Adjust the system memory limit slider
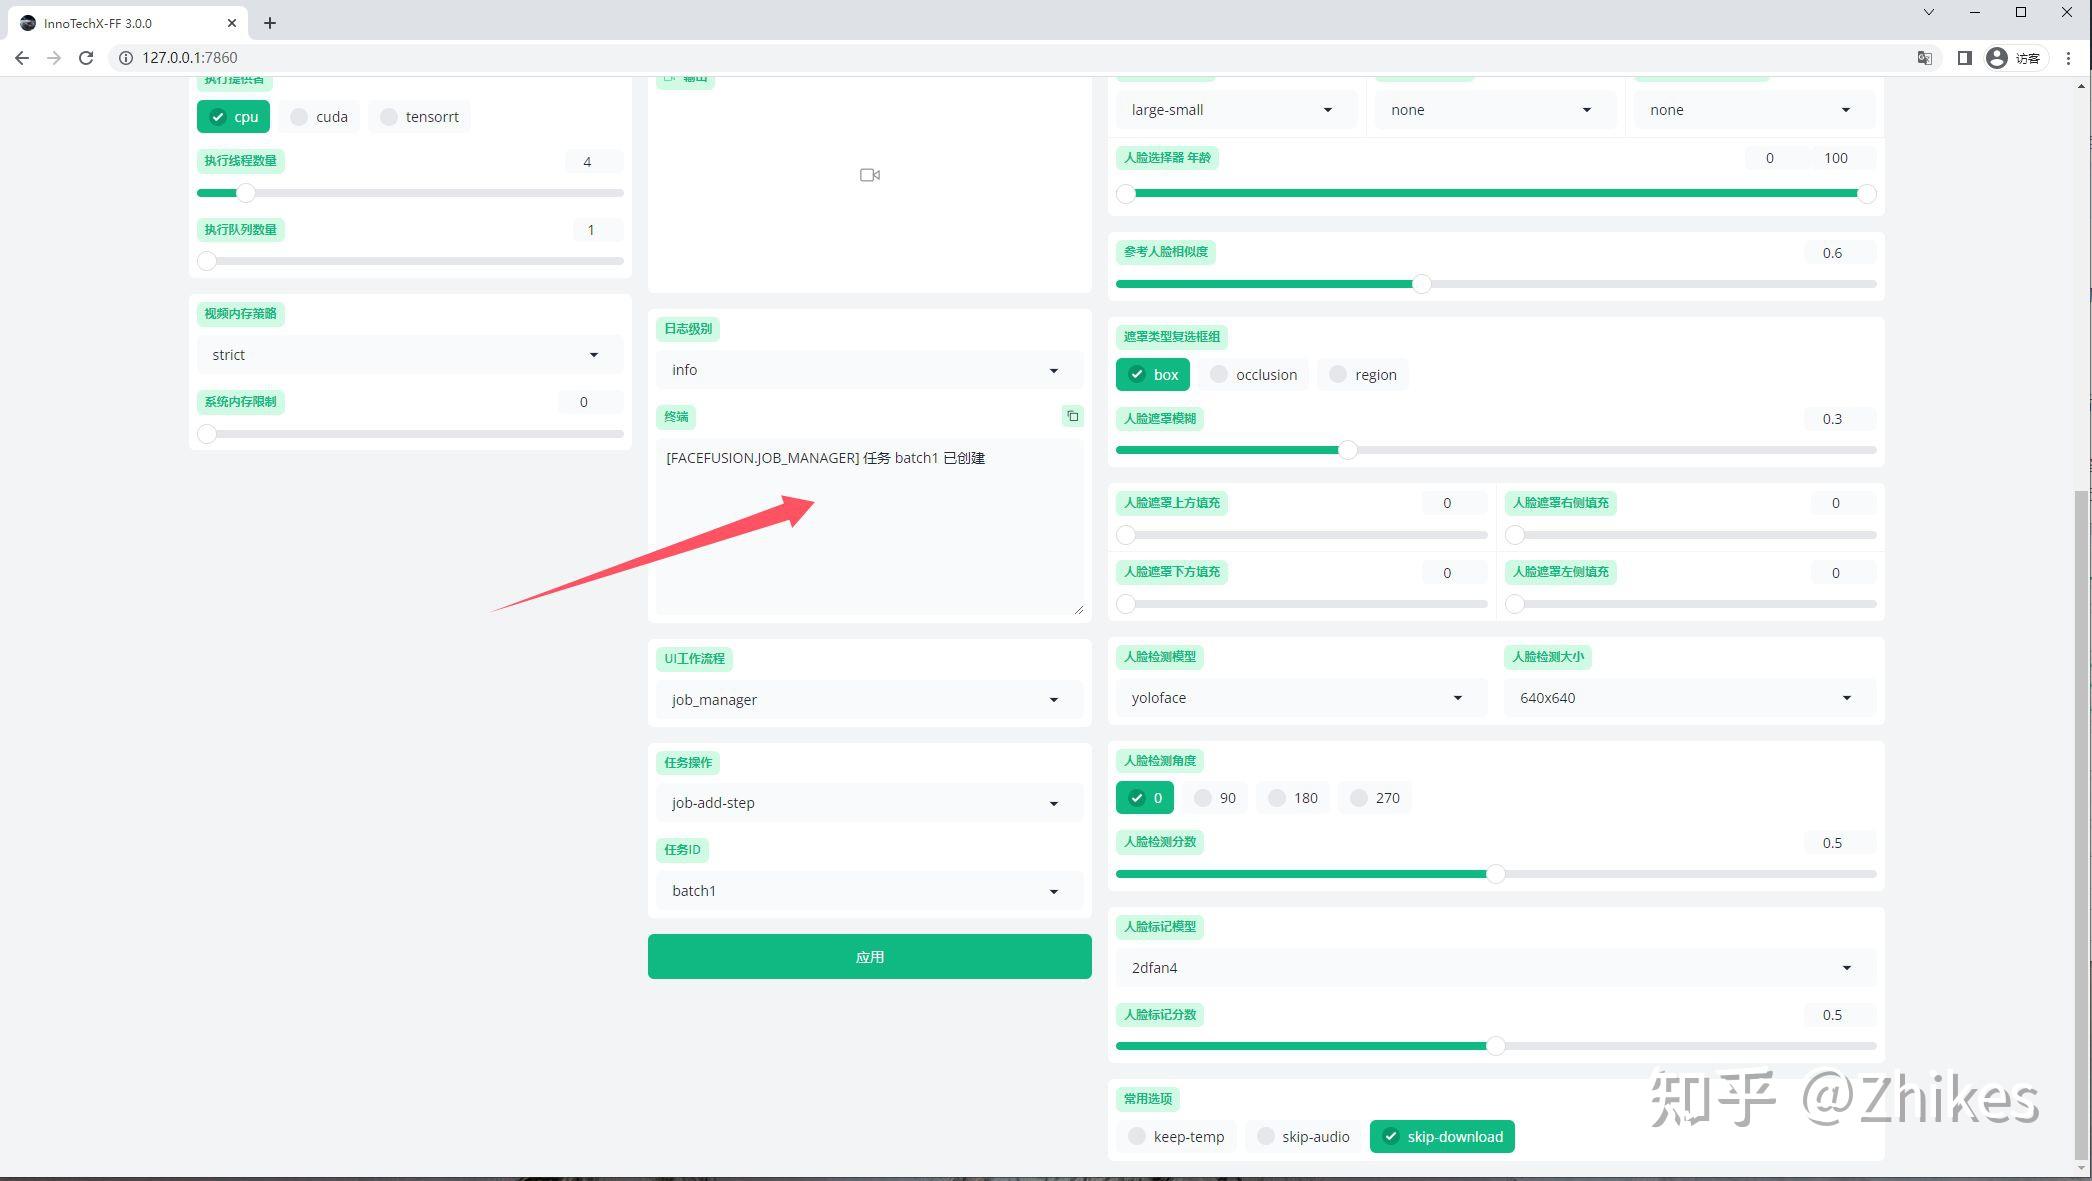This screenshot has width=2092, height=1181. click(410, 434)
